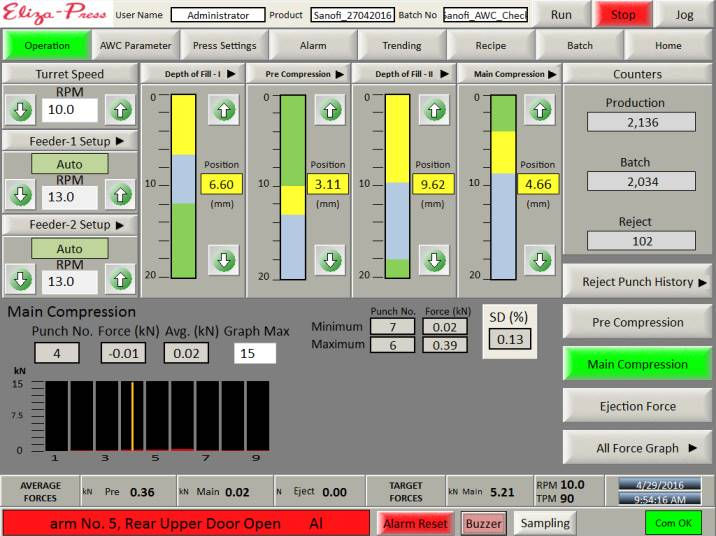Toggle Feeder-2 Auto mode
The image size is (716, 536).
(69, 248)
